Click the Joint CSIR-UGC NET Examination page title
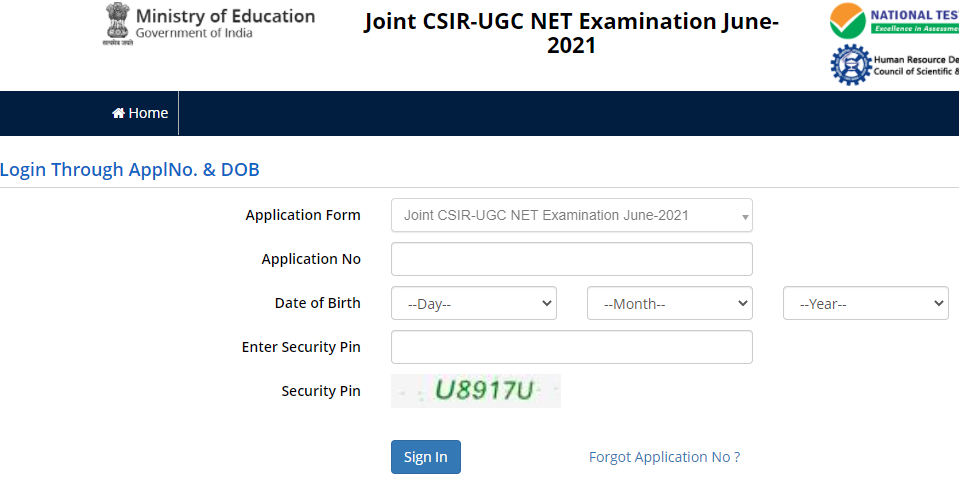This screenshot has width=959, height=493. coord(571,33)
